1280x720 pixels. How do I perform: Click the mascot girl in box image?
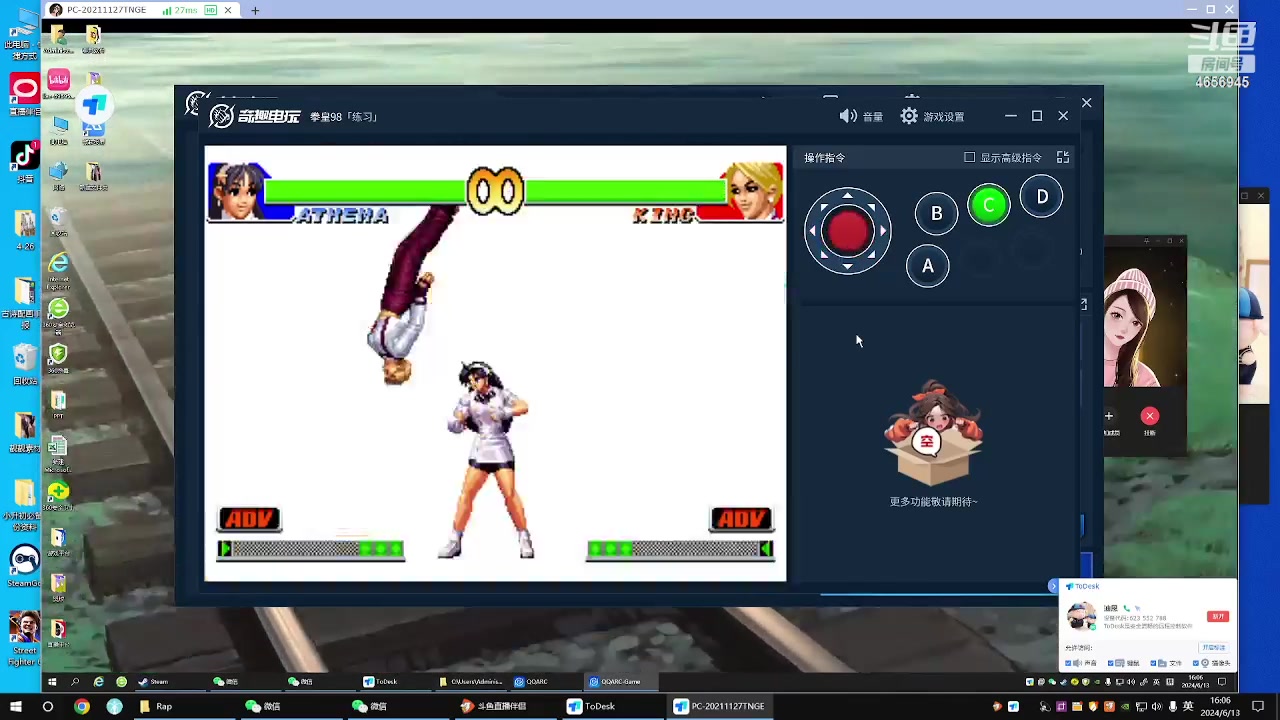pyautogui.click(x=933, y=433)
